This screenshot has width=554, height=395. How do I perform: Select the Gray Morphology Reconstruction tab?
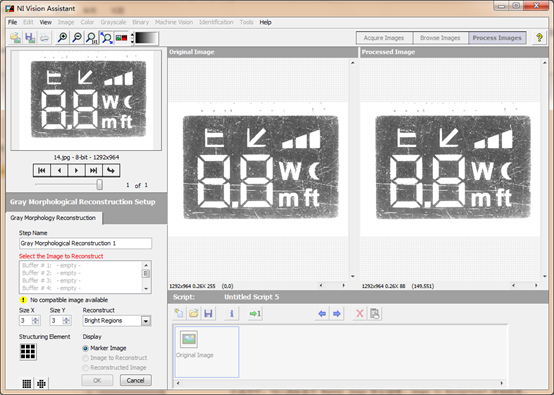53,218
